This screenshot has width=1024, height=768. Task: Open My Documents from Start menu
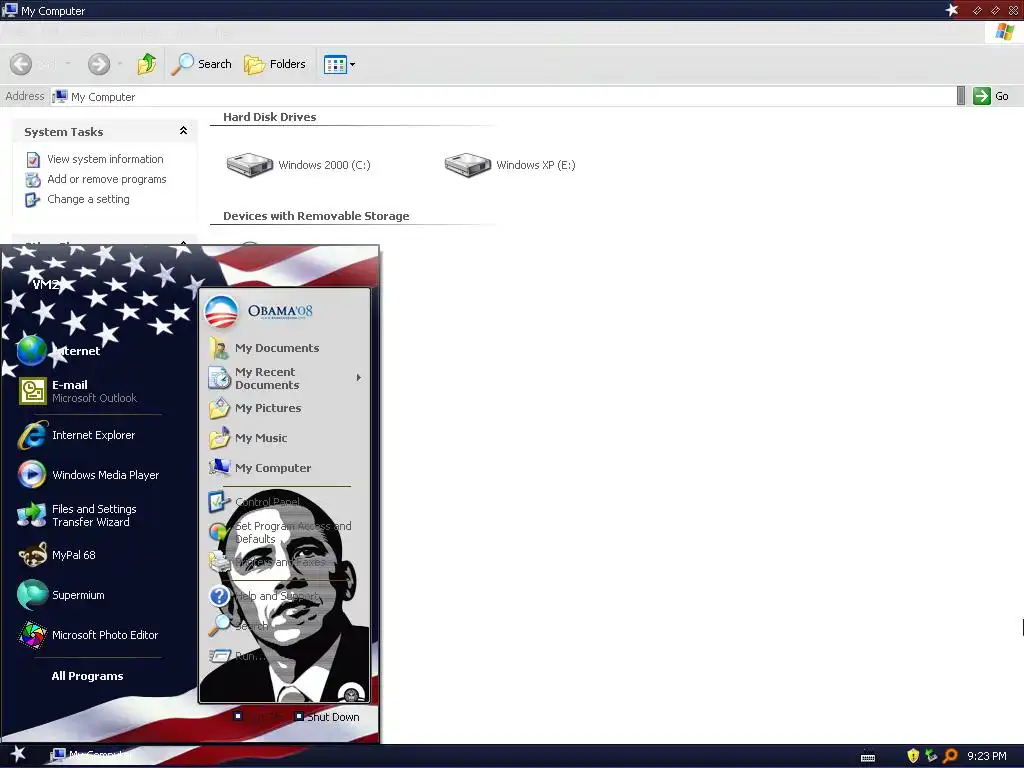point(264,348)
